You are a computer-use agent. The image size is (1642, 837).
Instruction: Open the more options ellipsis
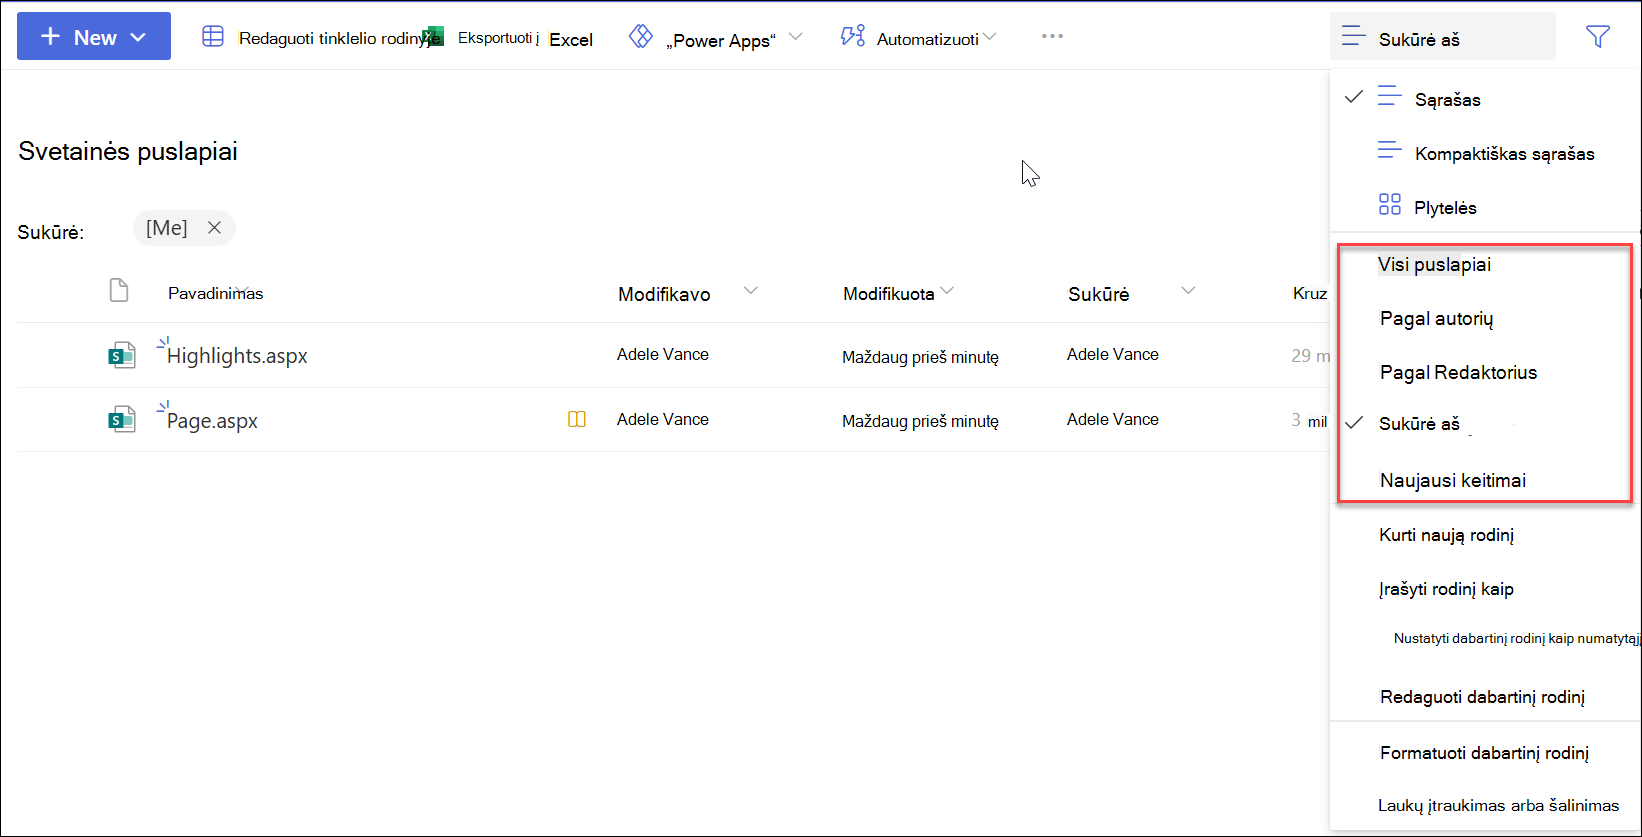pyautogui.click(x=1052, y=36)
